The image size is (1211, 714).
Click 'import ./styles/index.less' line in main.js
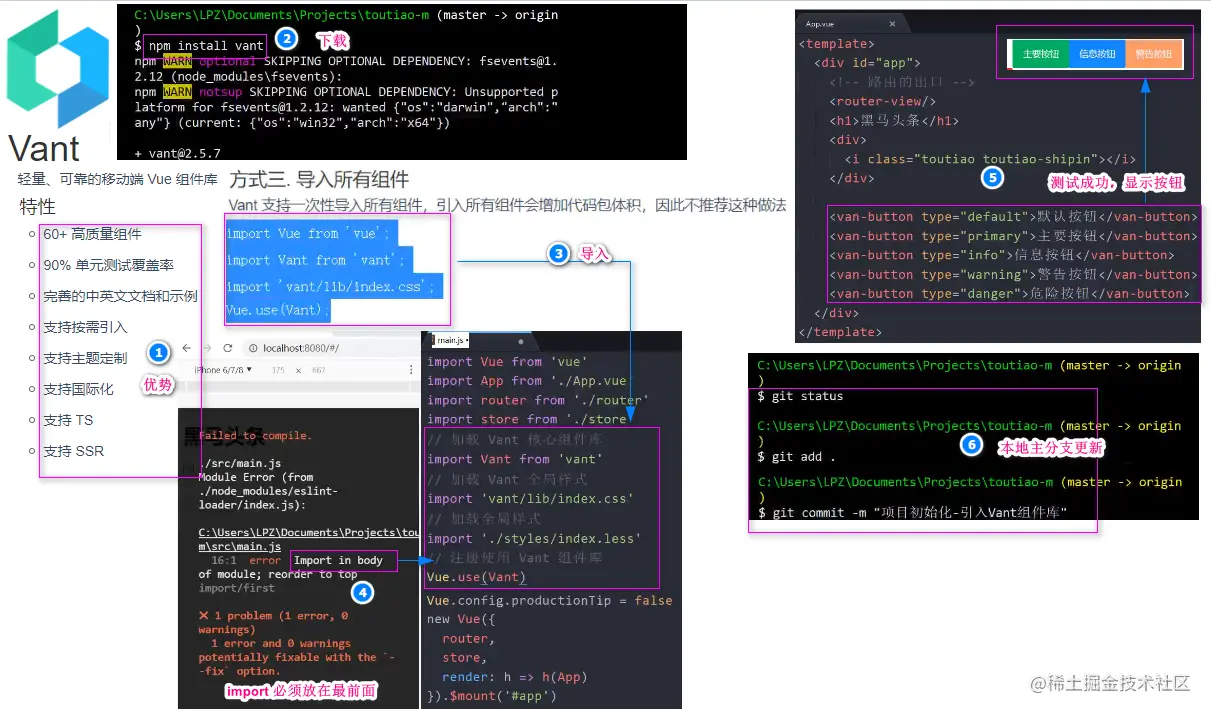click(534, 538)
